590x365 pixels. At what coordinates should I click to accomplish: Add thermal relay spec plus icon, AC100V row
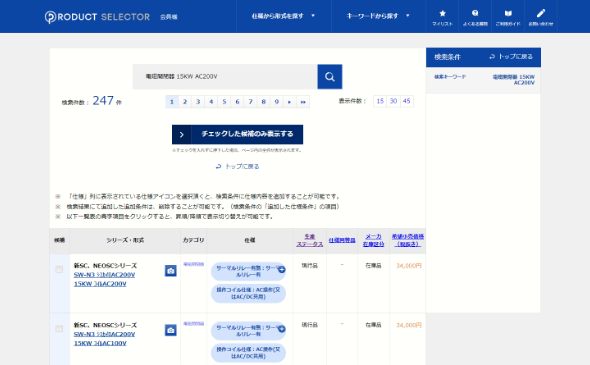(281, 329)
